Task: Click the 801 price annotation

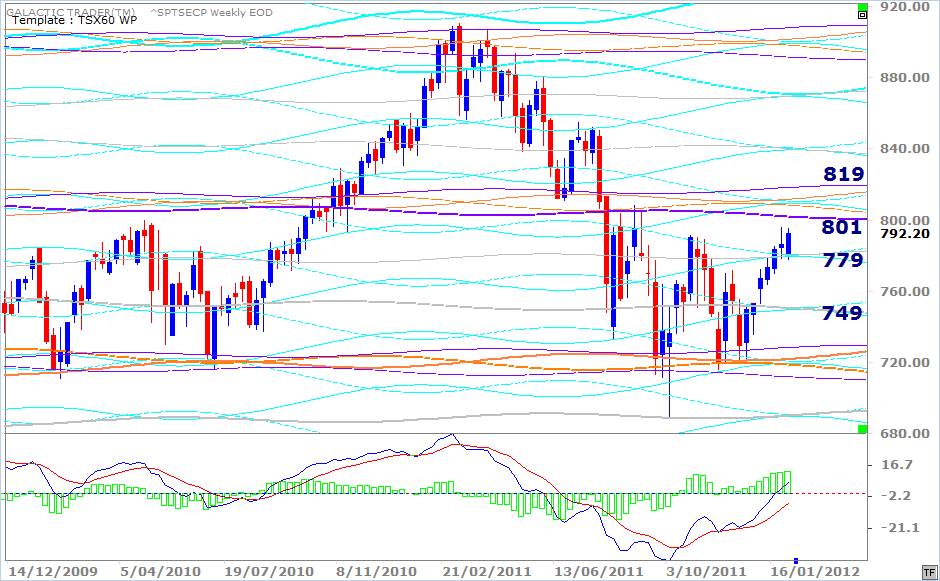Action: tap(842, 227)
